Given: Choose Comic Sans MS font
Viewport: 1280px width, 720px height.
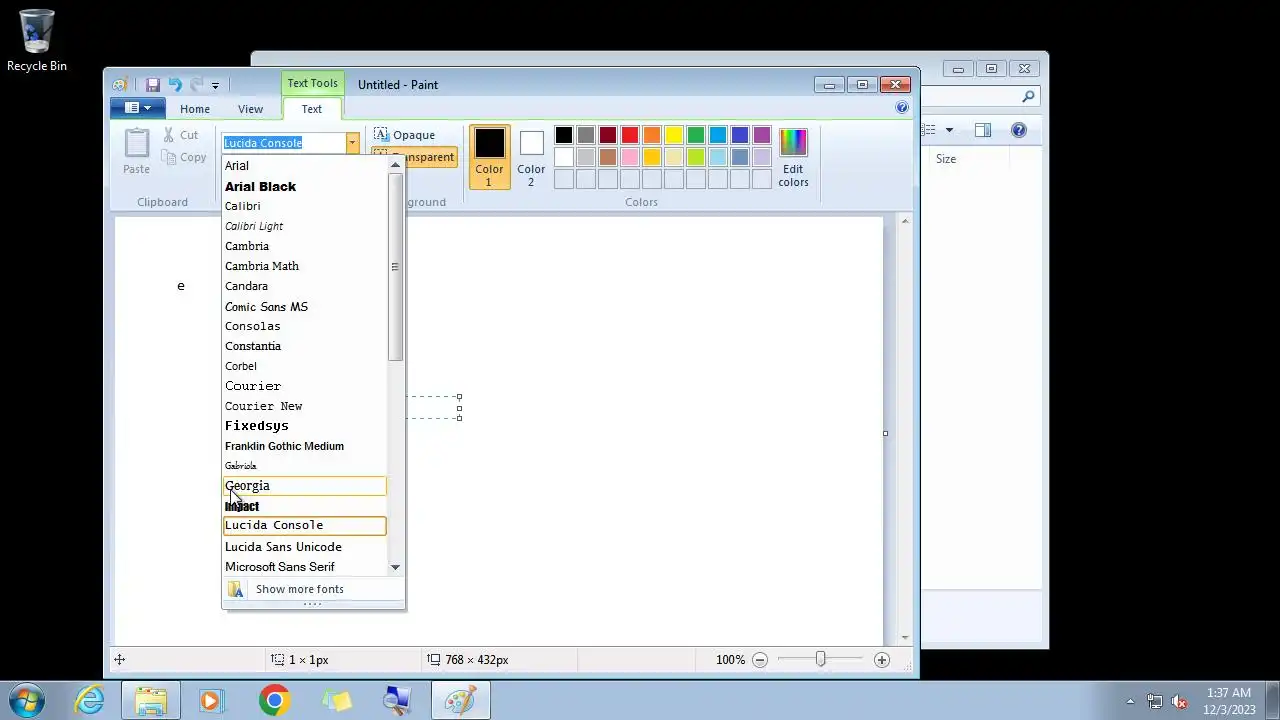Looking at the screenshot, I should pos(305,306).
